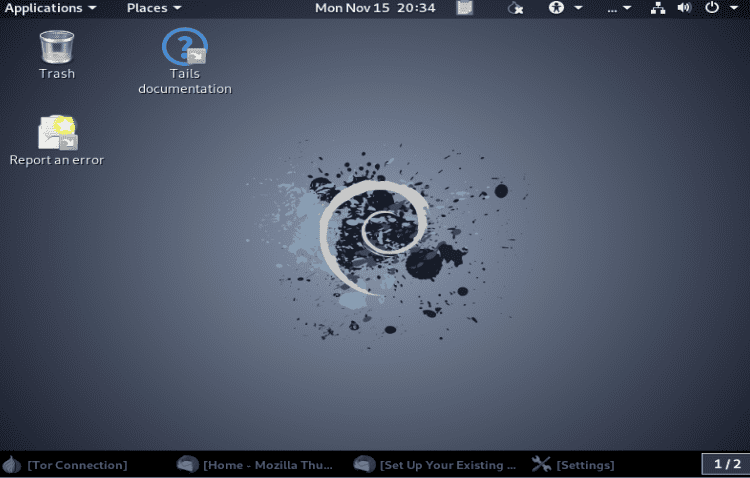Click the Thunderbird icon for Home window
Screen dimensions: 750x478
[187, 464]
